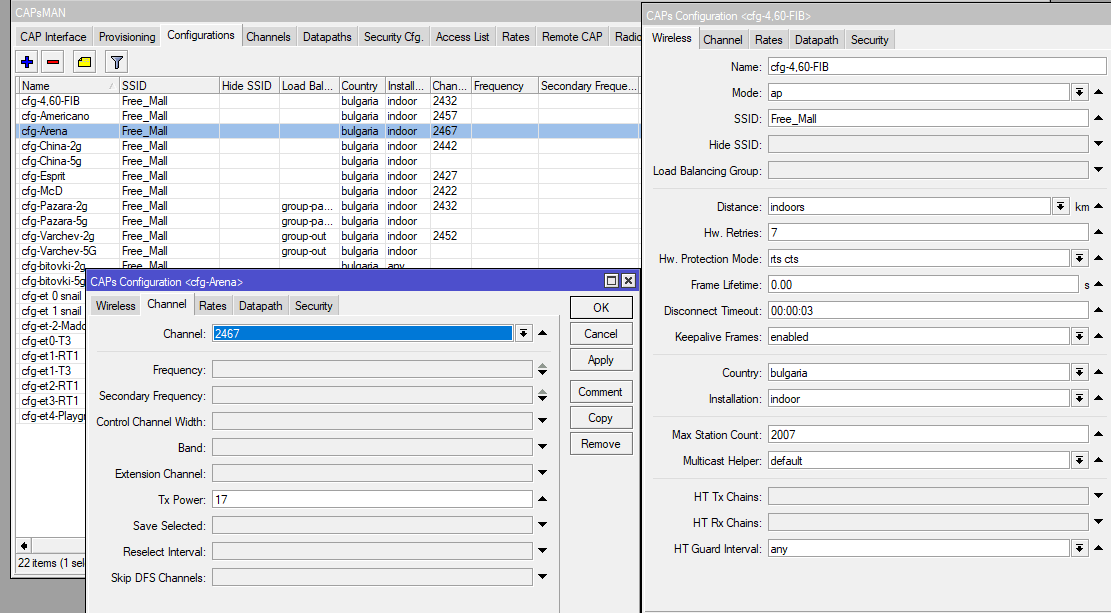Select the cfg-Americano row name
Screen dimensions: 1111x613
pos(55,116)
